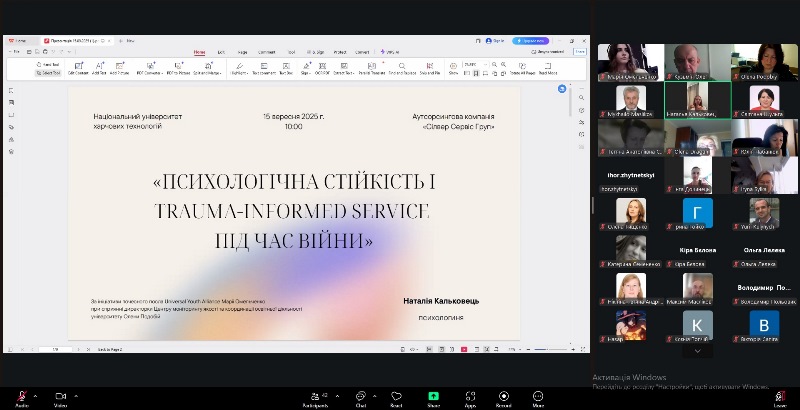Click the Record icon
Screen dimensions: 800x410
click(x=503, y=397)
